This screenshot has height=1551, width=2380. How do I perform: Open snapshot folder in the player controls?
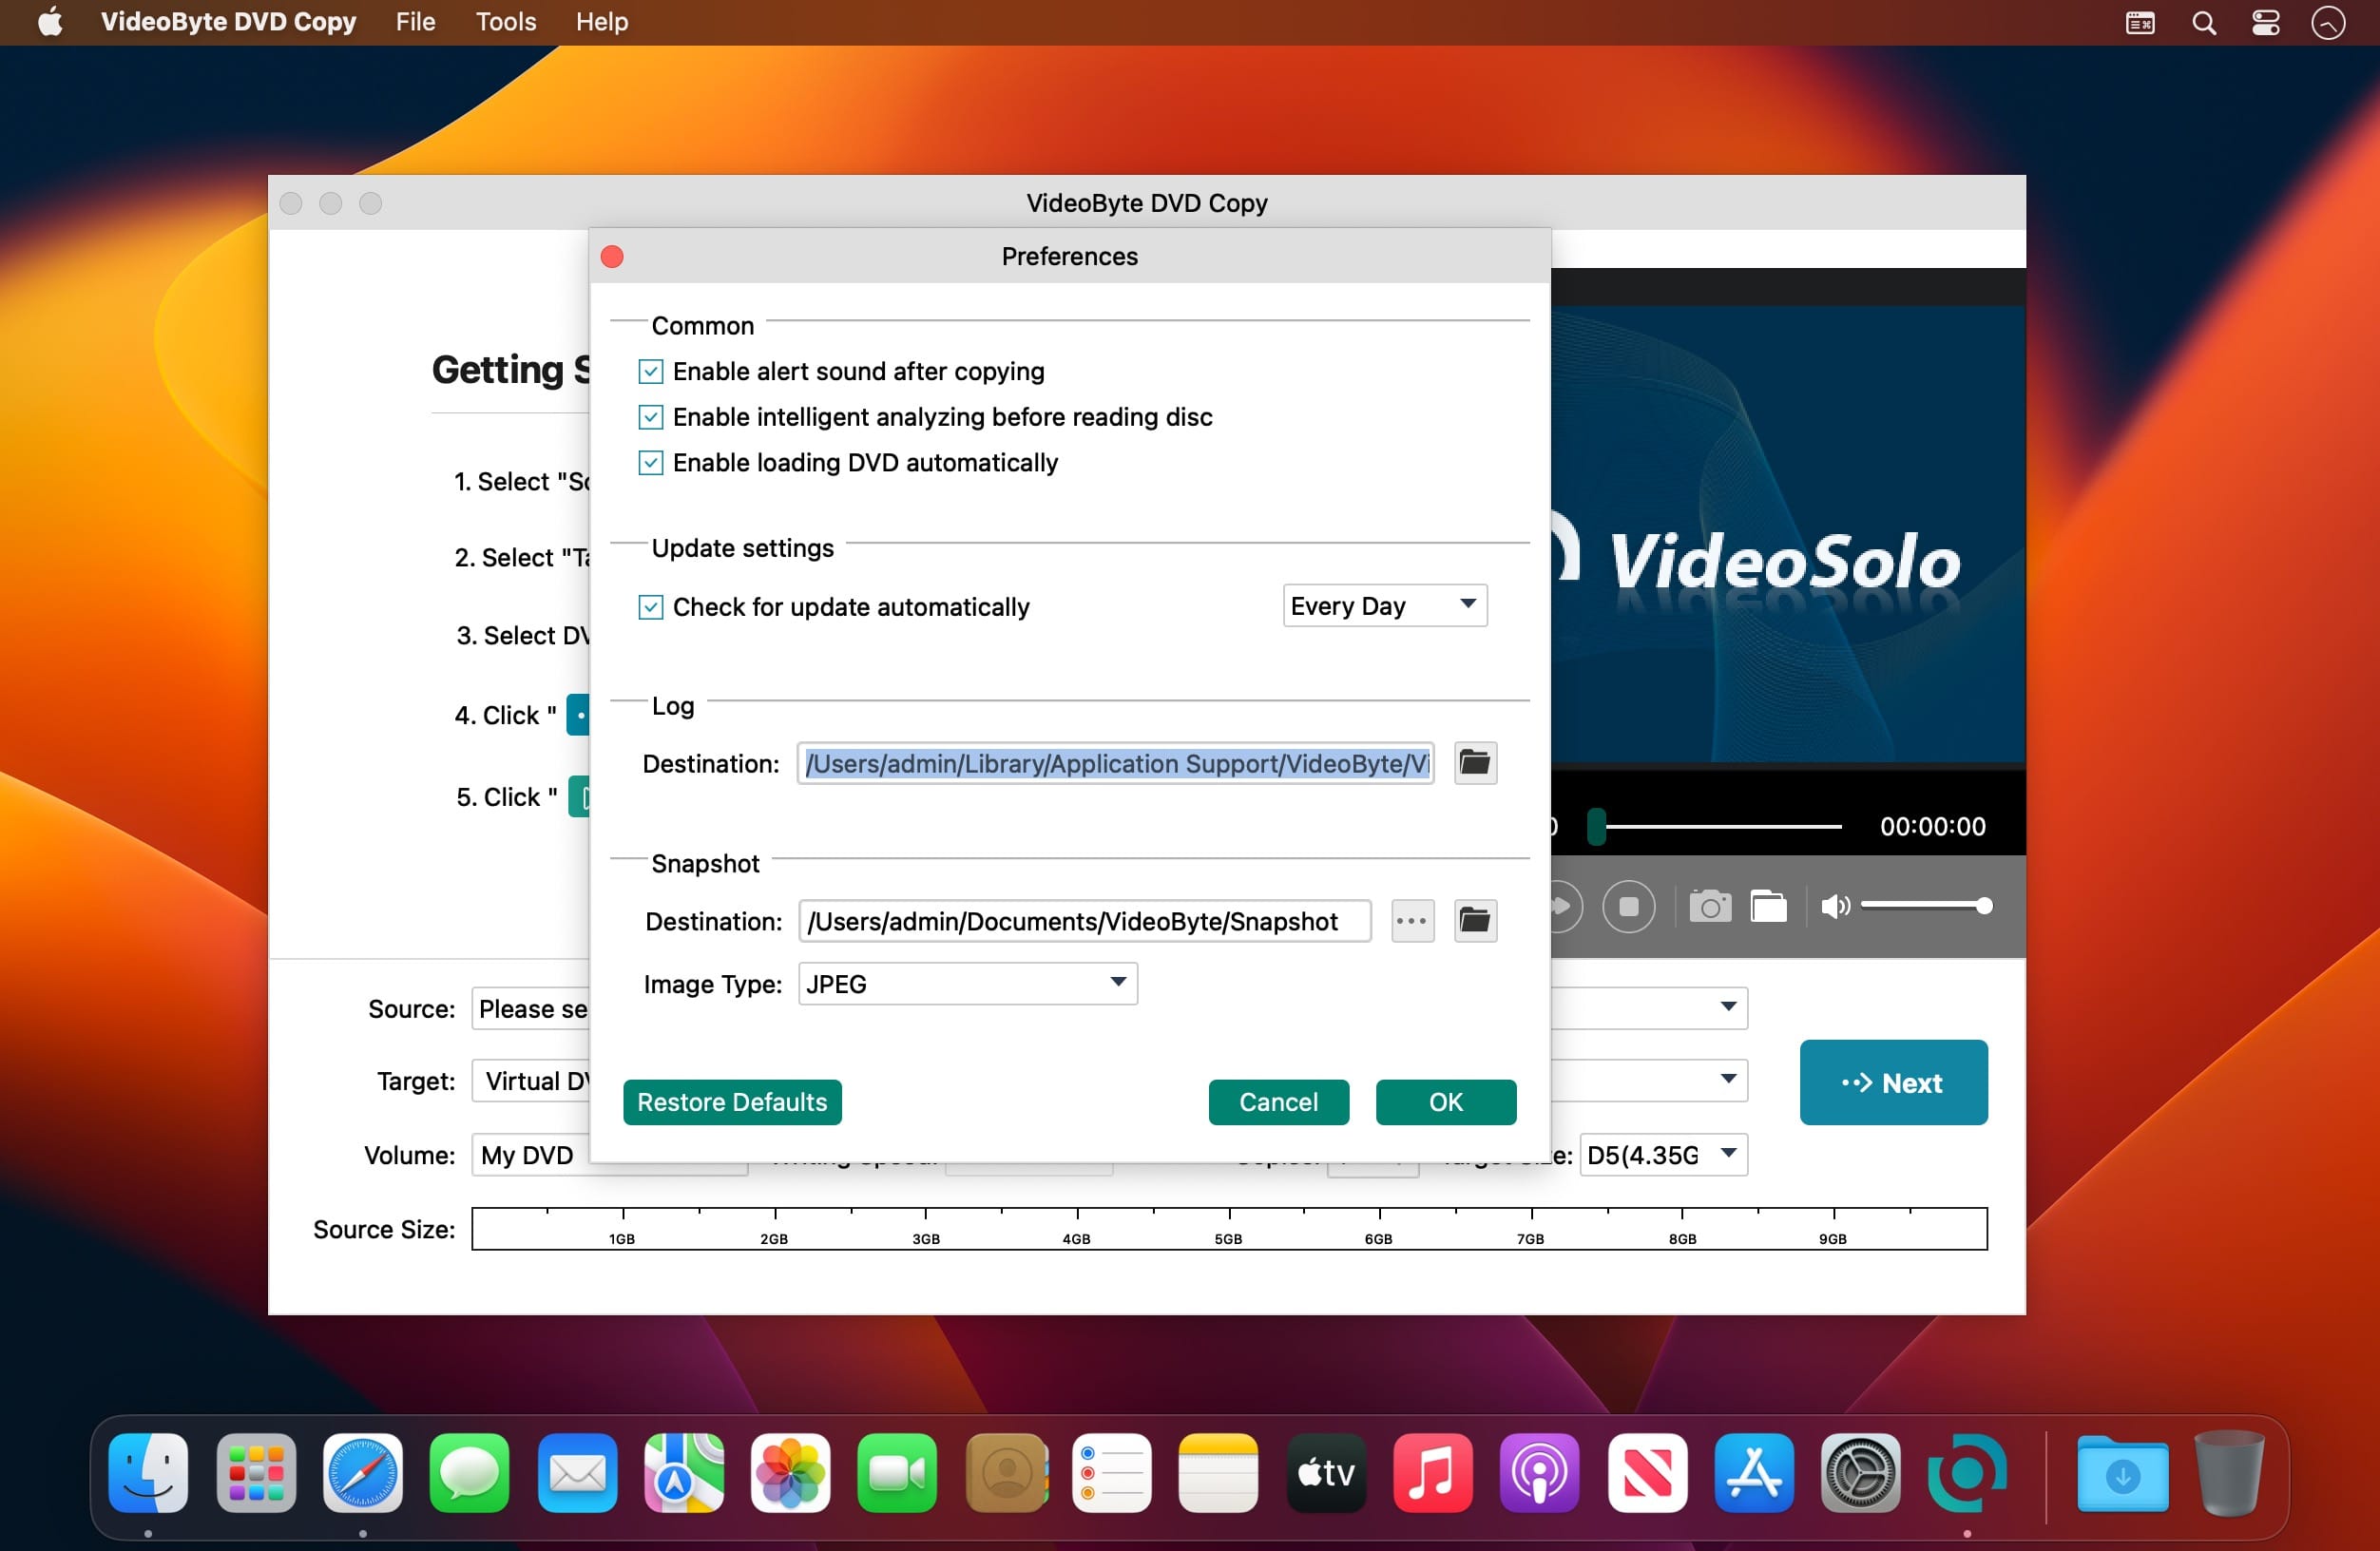pyautogui.click(x=1769, y=906)
